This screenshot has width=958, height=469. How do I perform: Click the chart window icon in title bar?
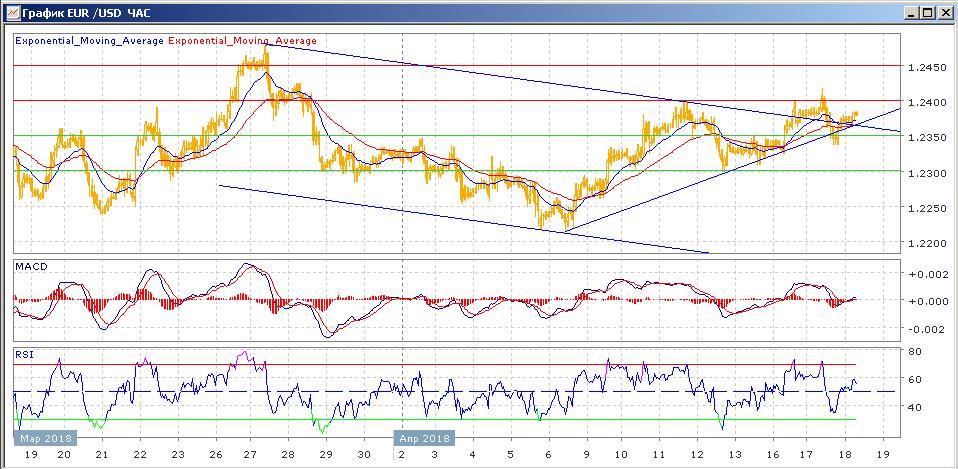(x=12, y=12)
